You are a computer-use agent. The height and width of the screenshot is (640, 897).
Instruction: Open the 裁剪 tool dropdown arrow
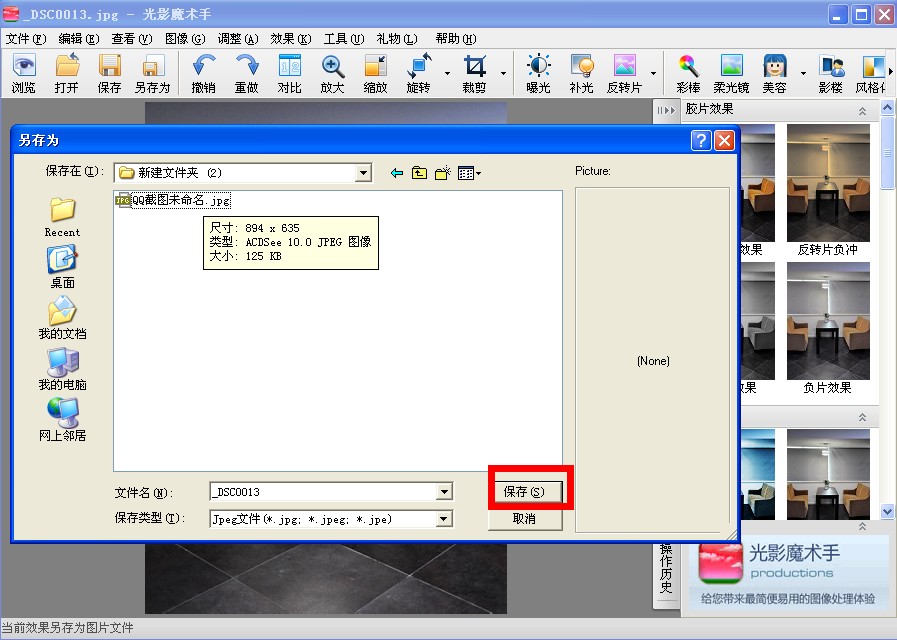click(x=503, y=73)
